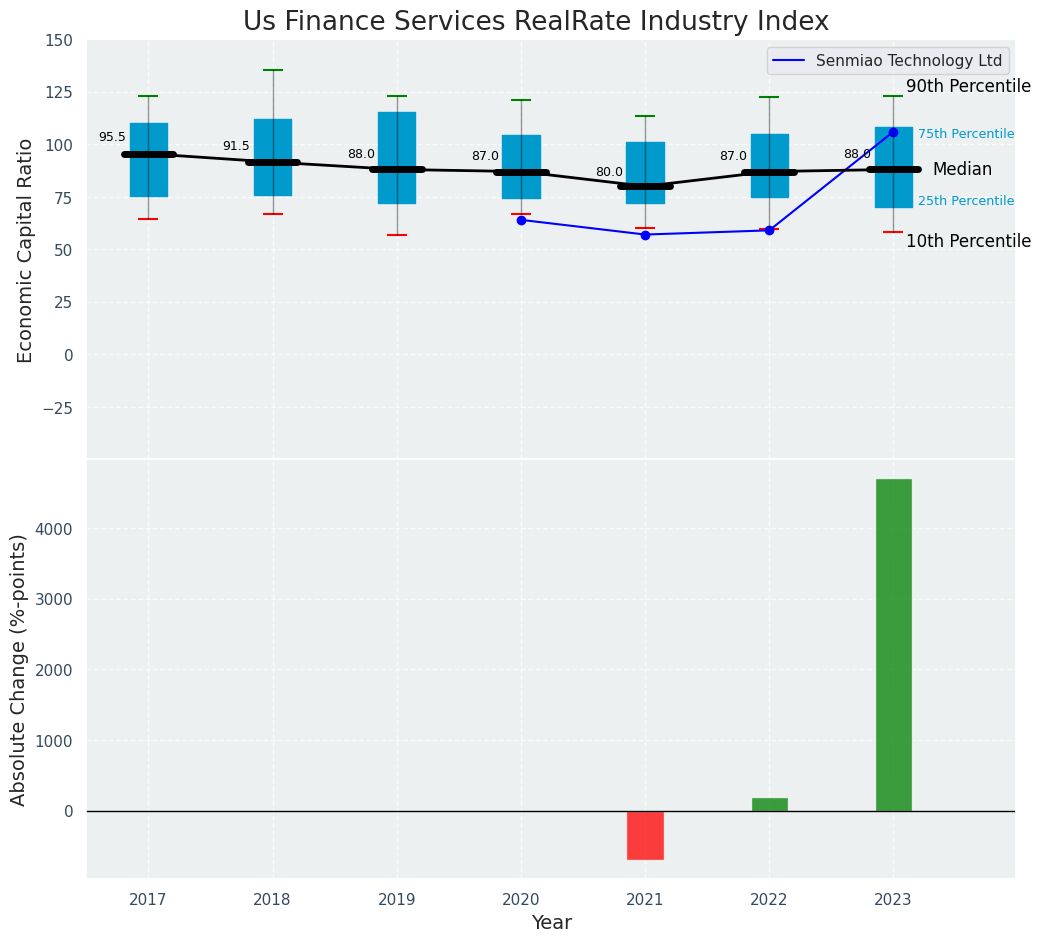Click the 10th Percentile annotation
The image size is (1041, 942).
click(x=967, y=242)
